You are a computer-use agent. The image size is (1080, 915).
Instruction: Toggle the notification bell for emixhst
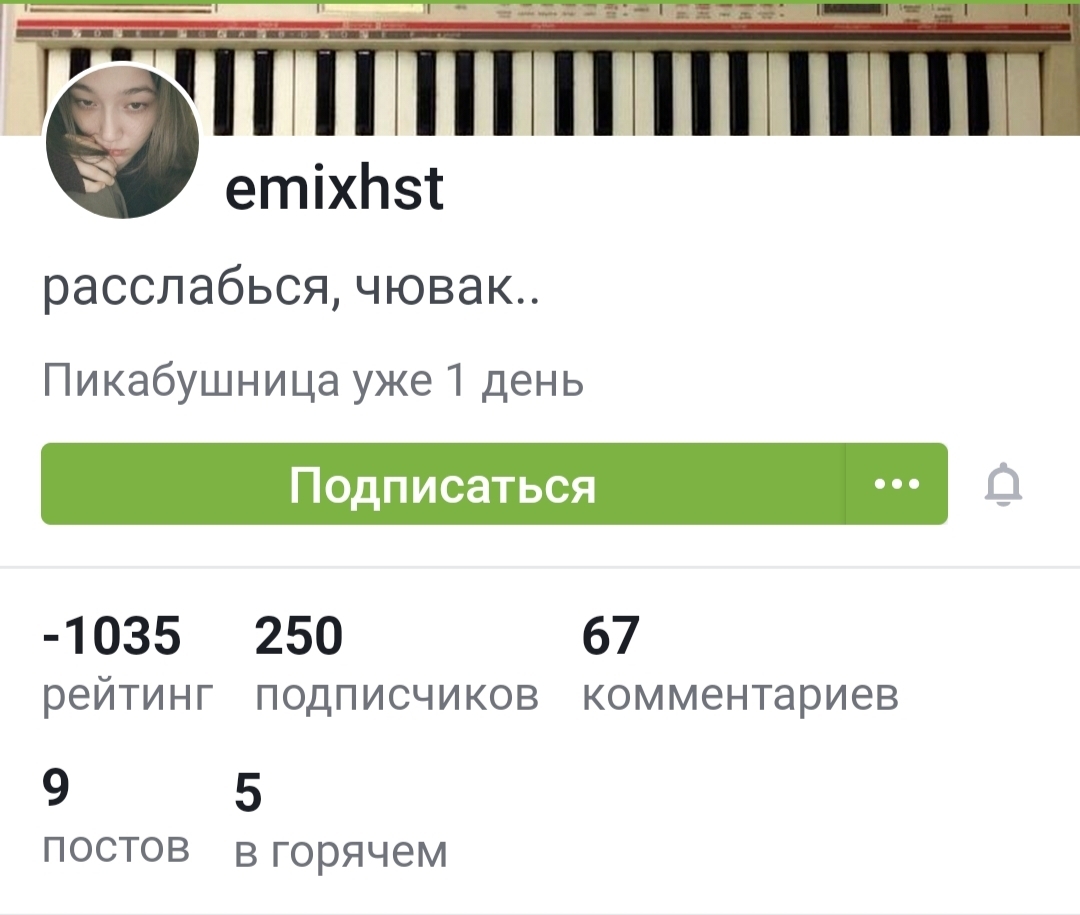point(1003,484)
